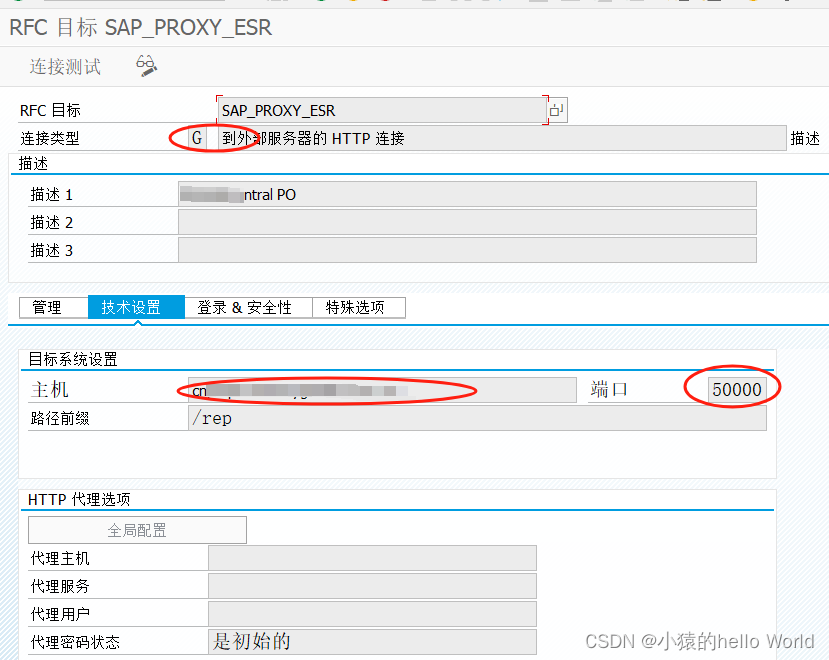Click the 连接测试 button
Viewport: 829px width, 660px height.
pyautogui.click(x=64, y=66)
